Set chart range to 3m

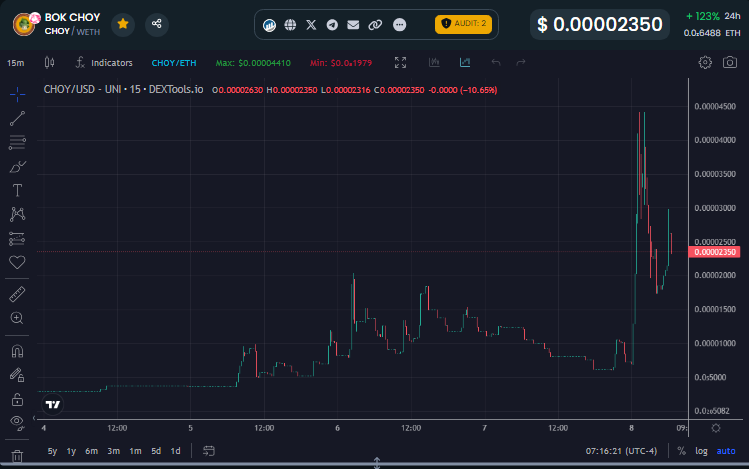pyautogui.click(x=113, y=451)
